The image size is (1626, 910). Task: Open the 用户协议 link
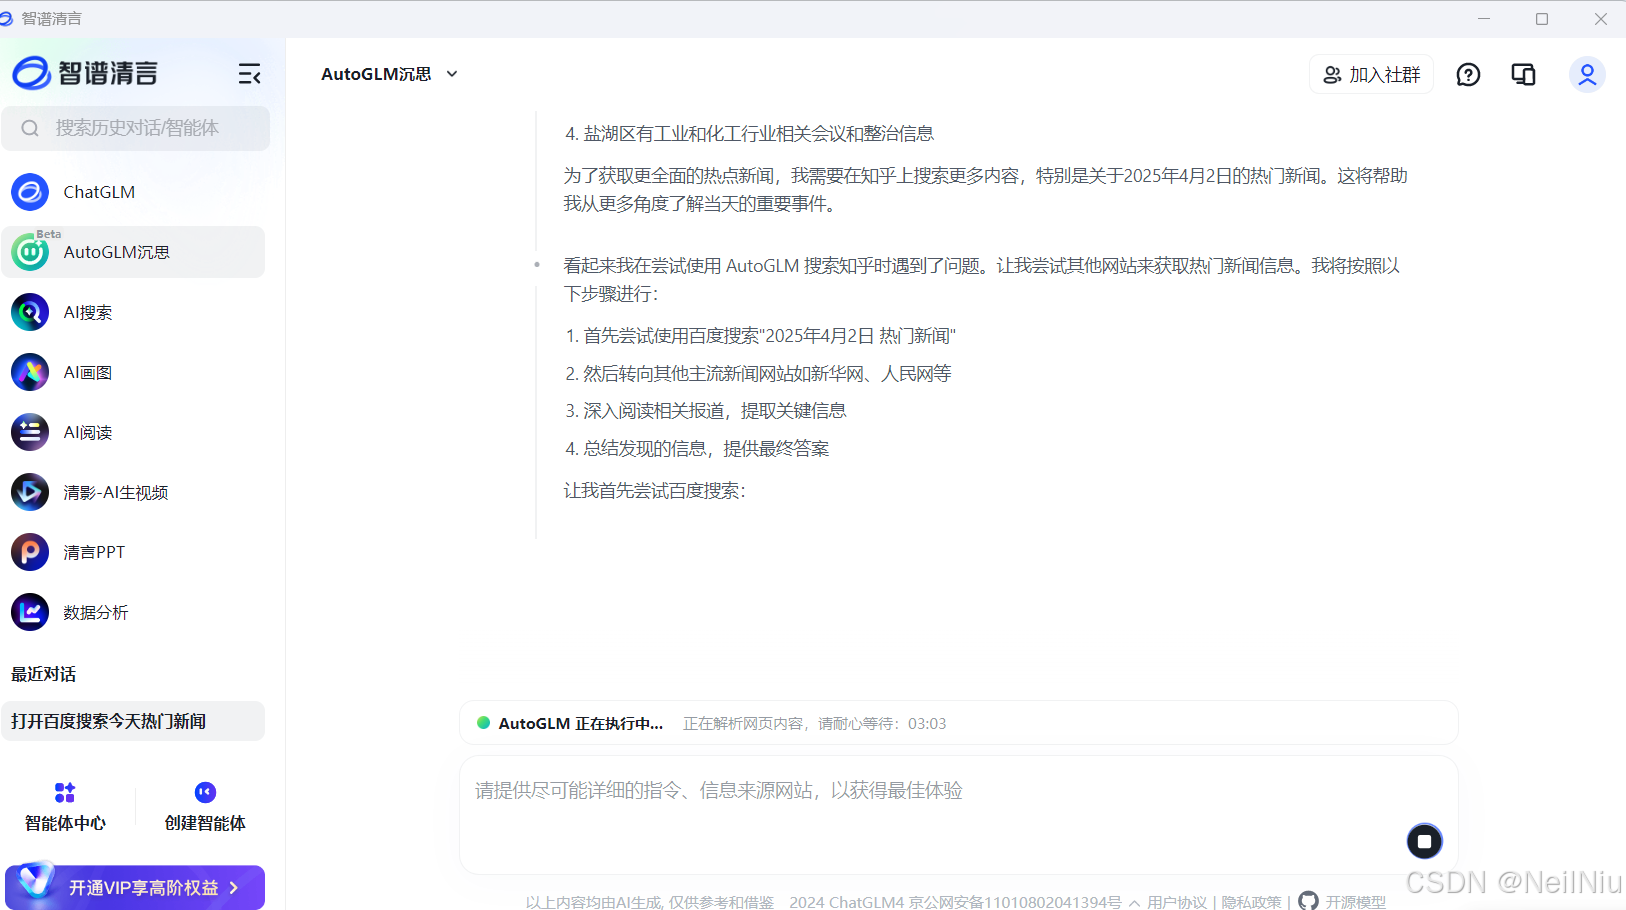1177,902
